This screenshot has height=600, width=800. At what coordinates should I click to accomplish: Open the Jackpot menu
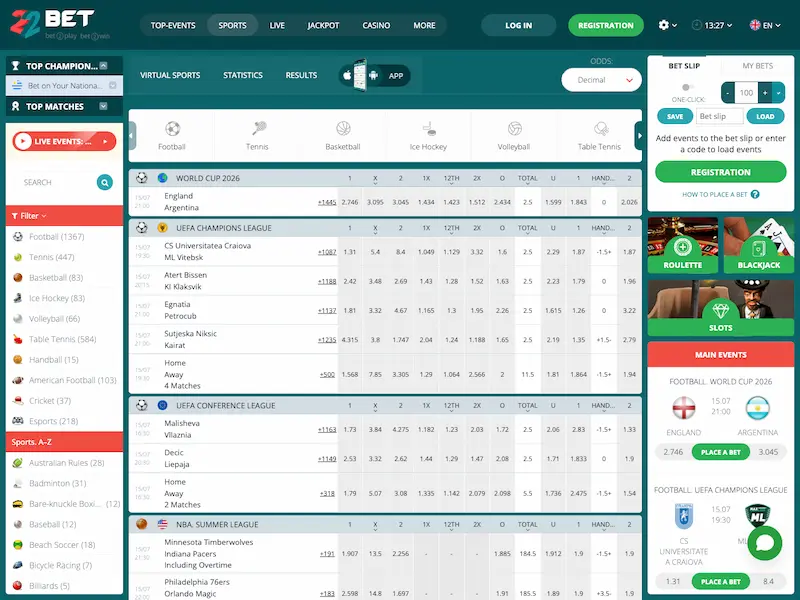(323, 25)
